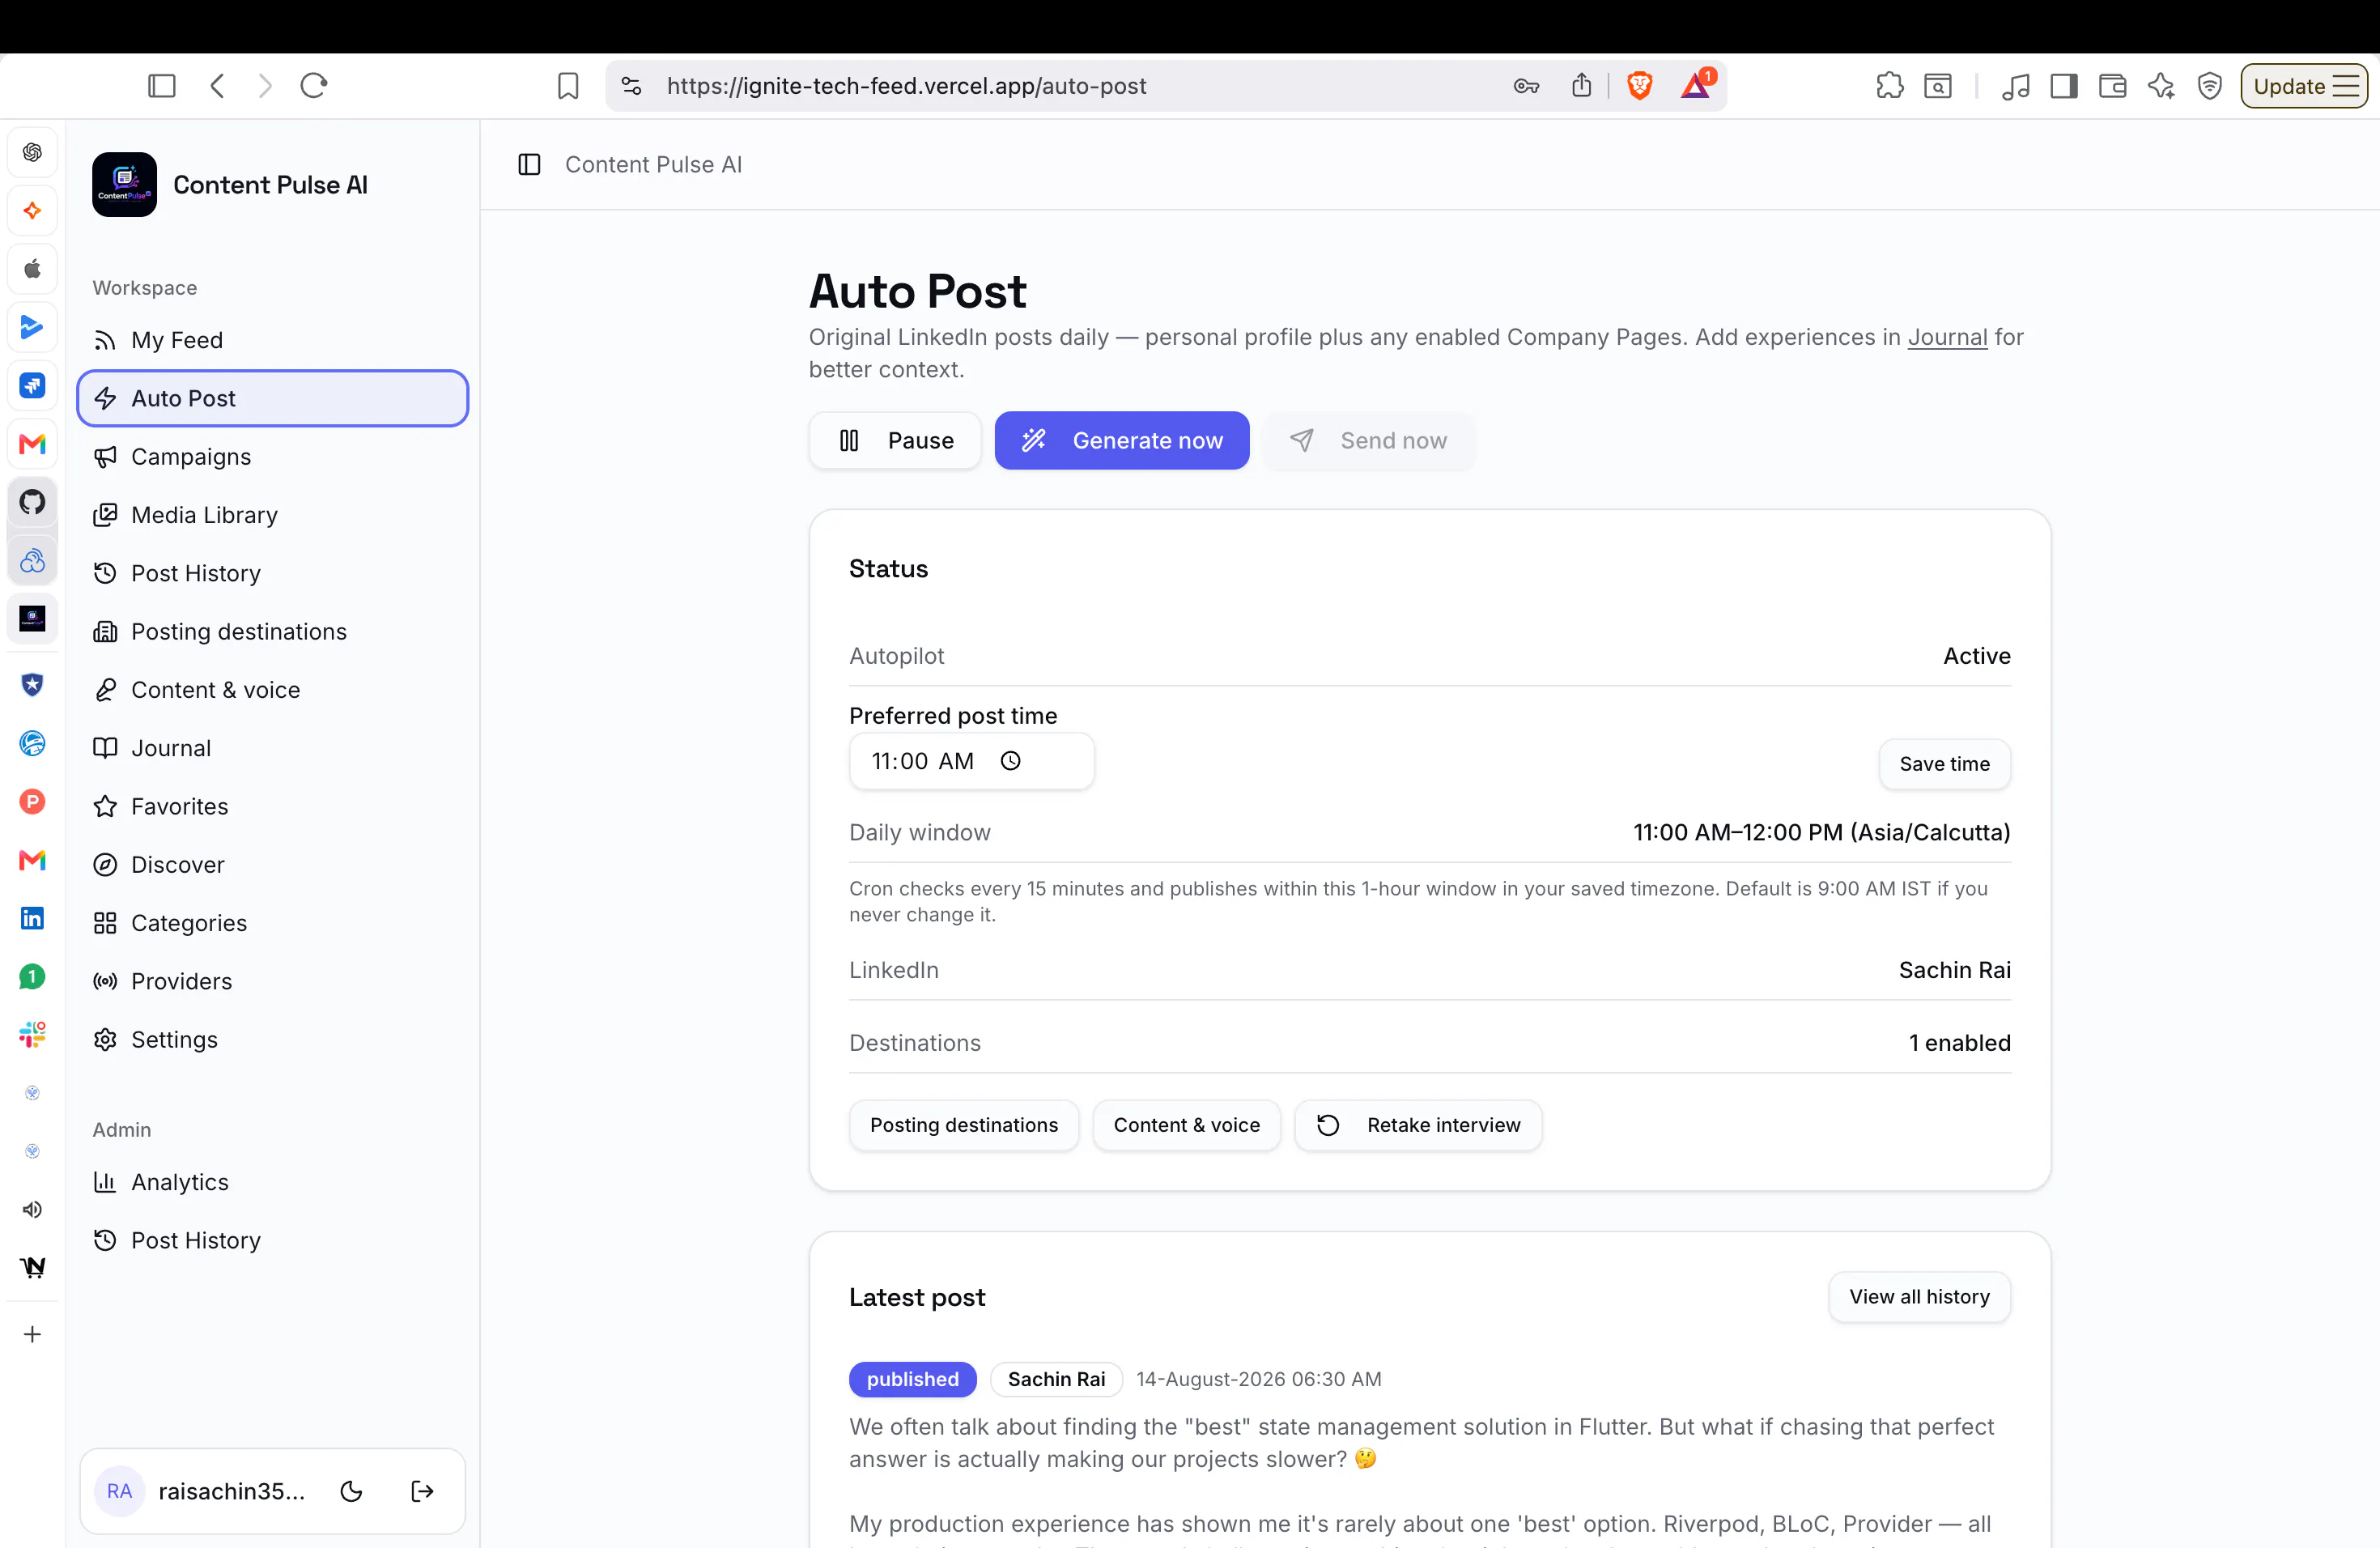The width and height of the screenshot is (2380, 1548).
Task: Click the Content Pulse AI logo
Action: (124, 184)
